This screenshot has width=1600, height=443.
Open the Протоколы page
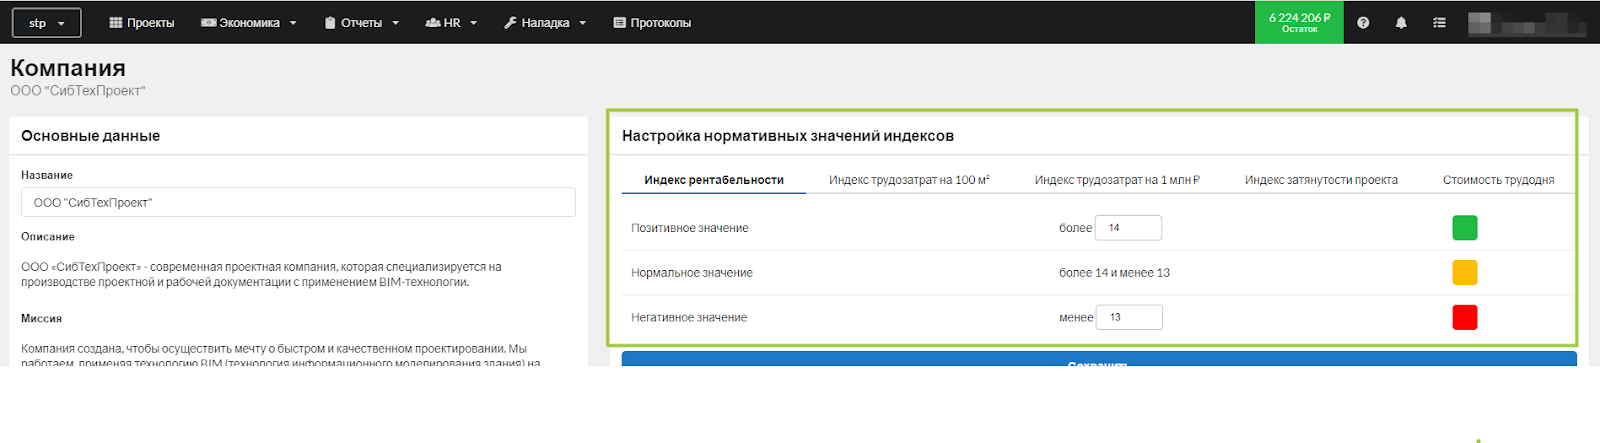coord(652,22)
